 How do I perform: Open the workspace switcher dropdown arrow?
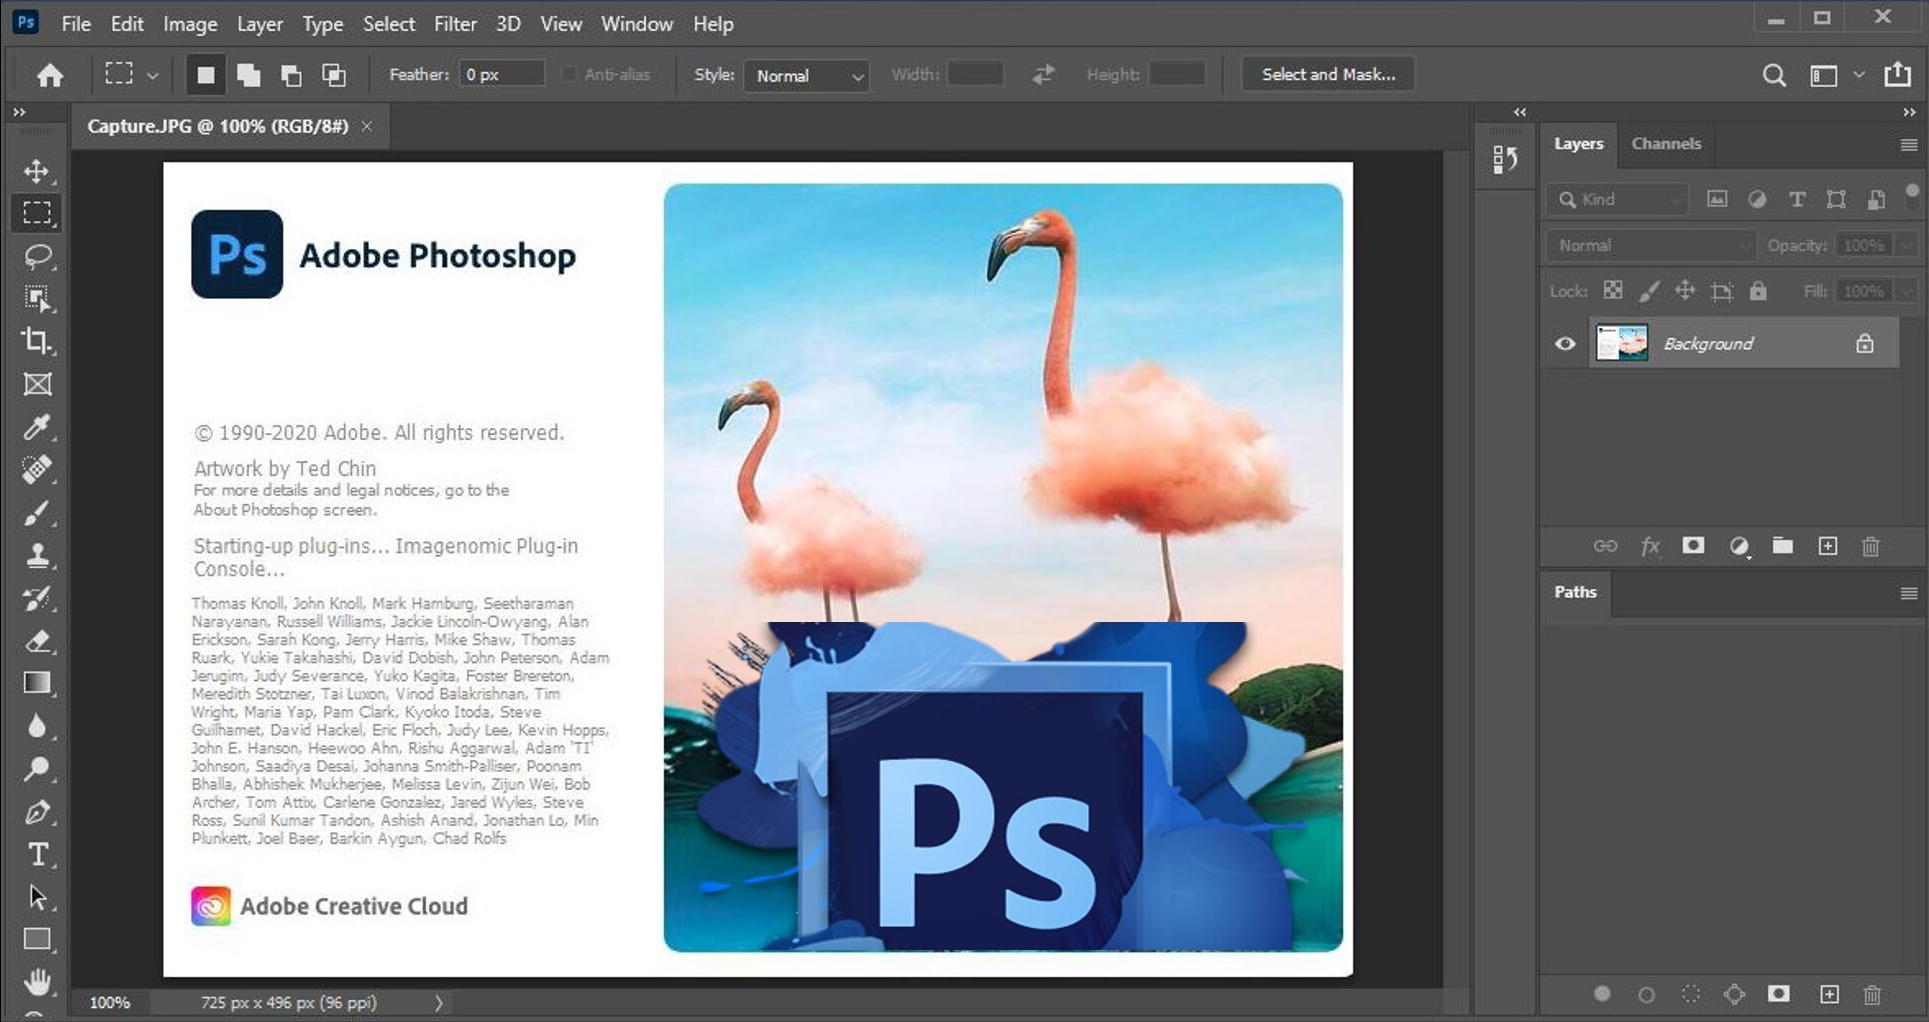point(1859,75)
